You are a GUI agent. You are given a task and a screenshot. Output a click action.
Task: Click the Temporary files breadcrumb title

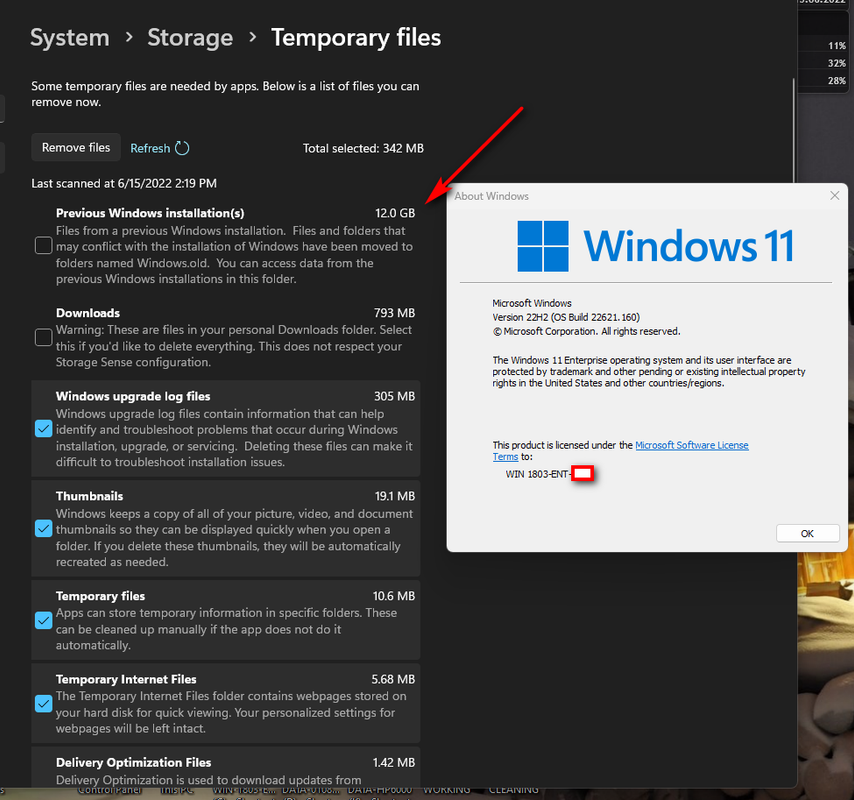pyautogui.click(x=356, y=38)
